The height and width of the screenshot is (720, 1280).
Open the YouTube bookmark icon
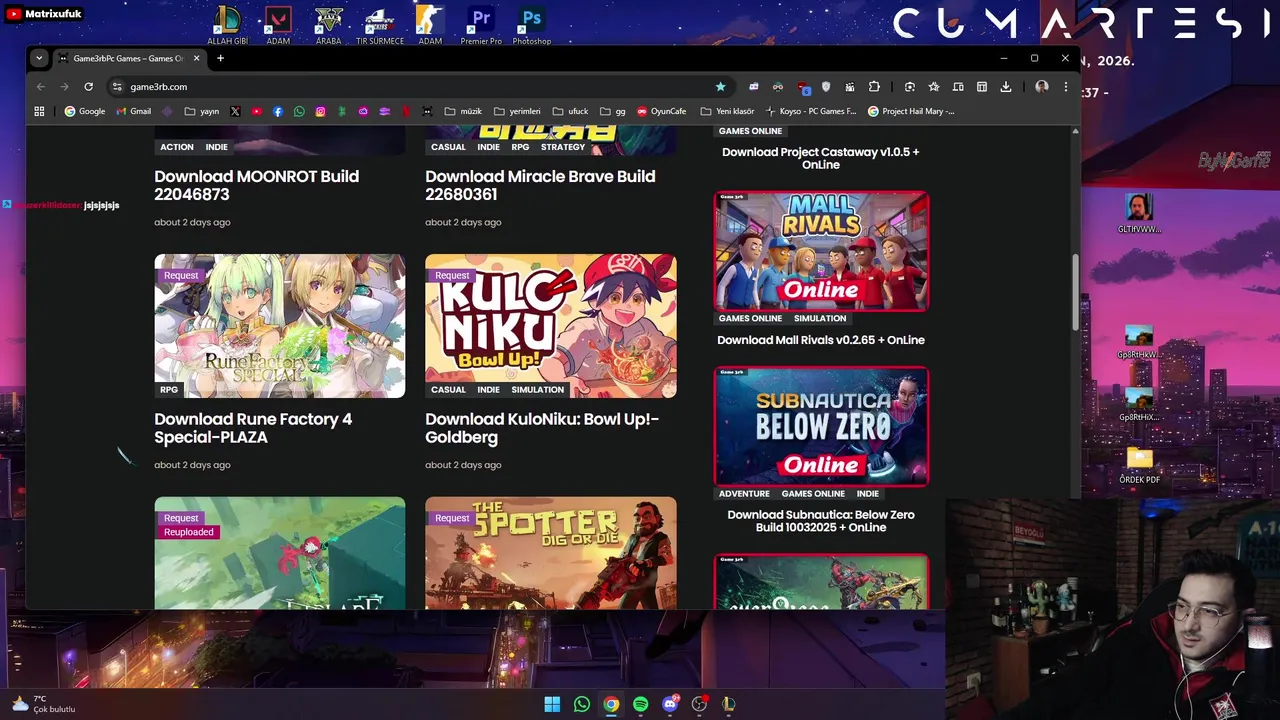tap(257, 111)
